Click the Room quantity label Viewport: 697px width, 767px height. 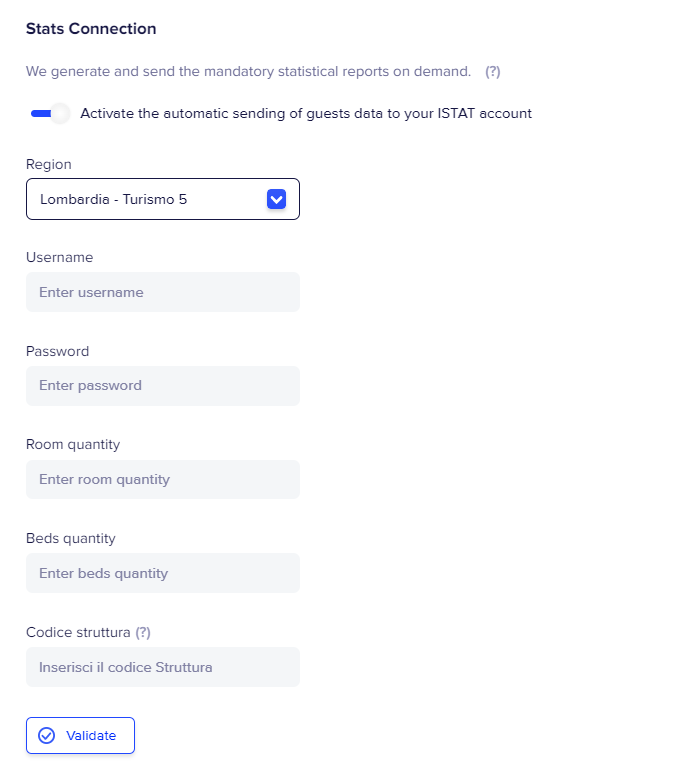73,444
